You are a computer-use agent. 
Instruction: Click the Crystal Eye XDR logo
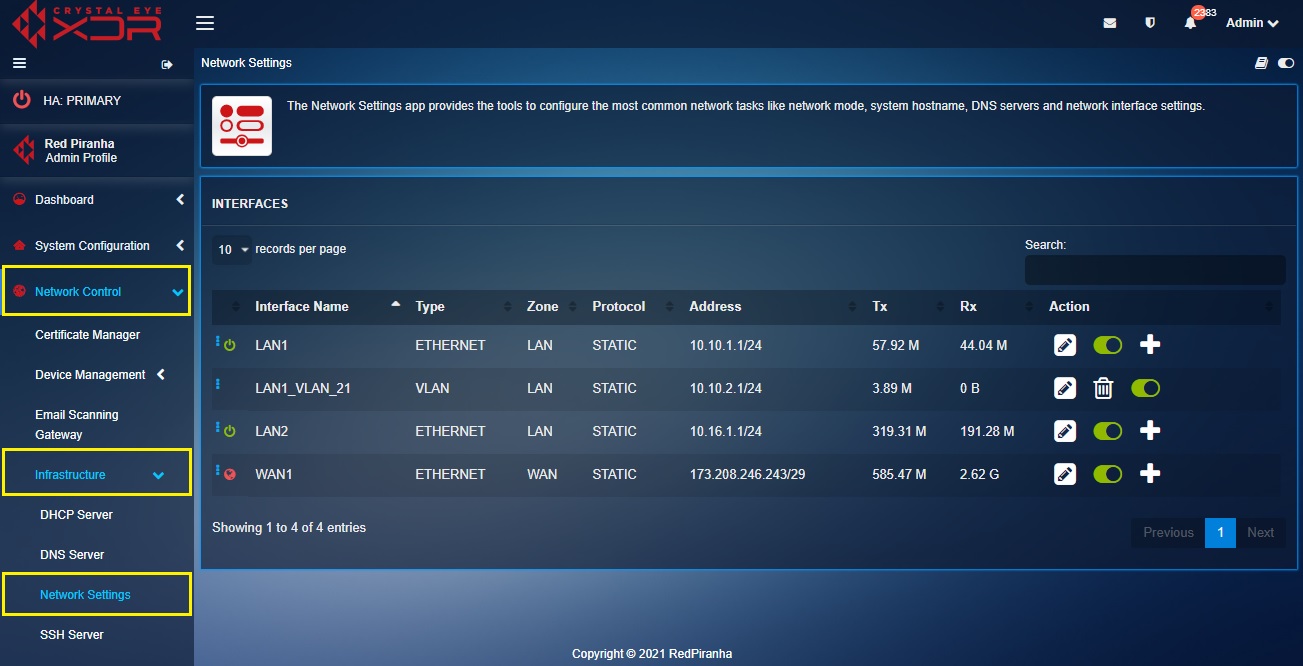pyautogui.click(x=88, y=25)
